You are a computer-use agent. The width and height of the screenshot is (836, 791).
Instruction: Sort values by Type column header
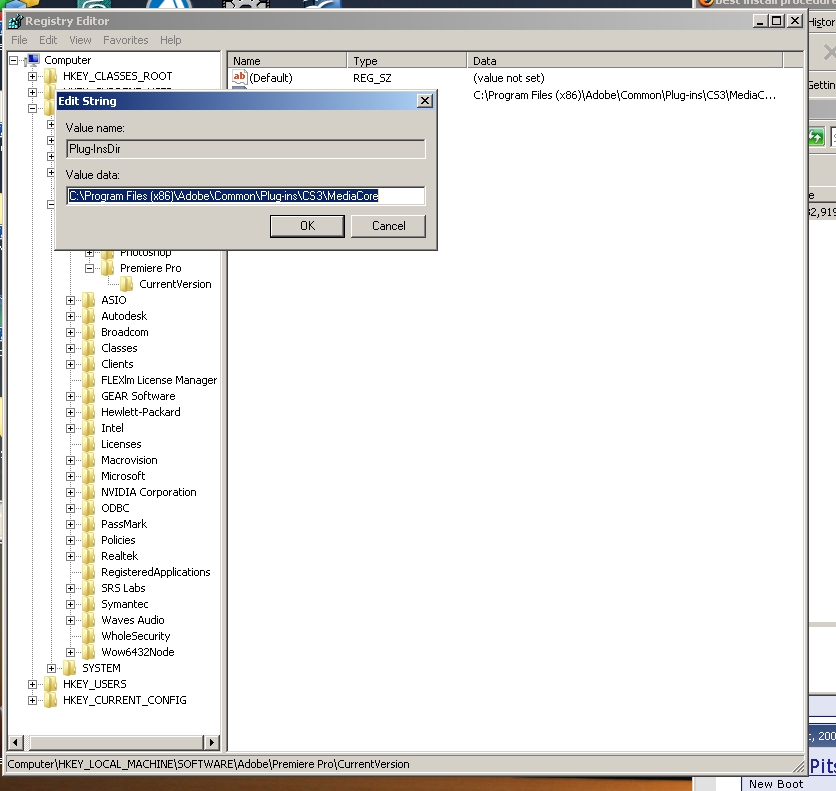tap(407, 61)
